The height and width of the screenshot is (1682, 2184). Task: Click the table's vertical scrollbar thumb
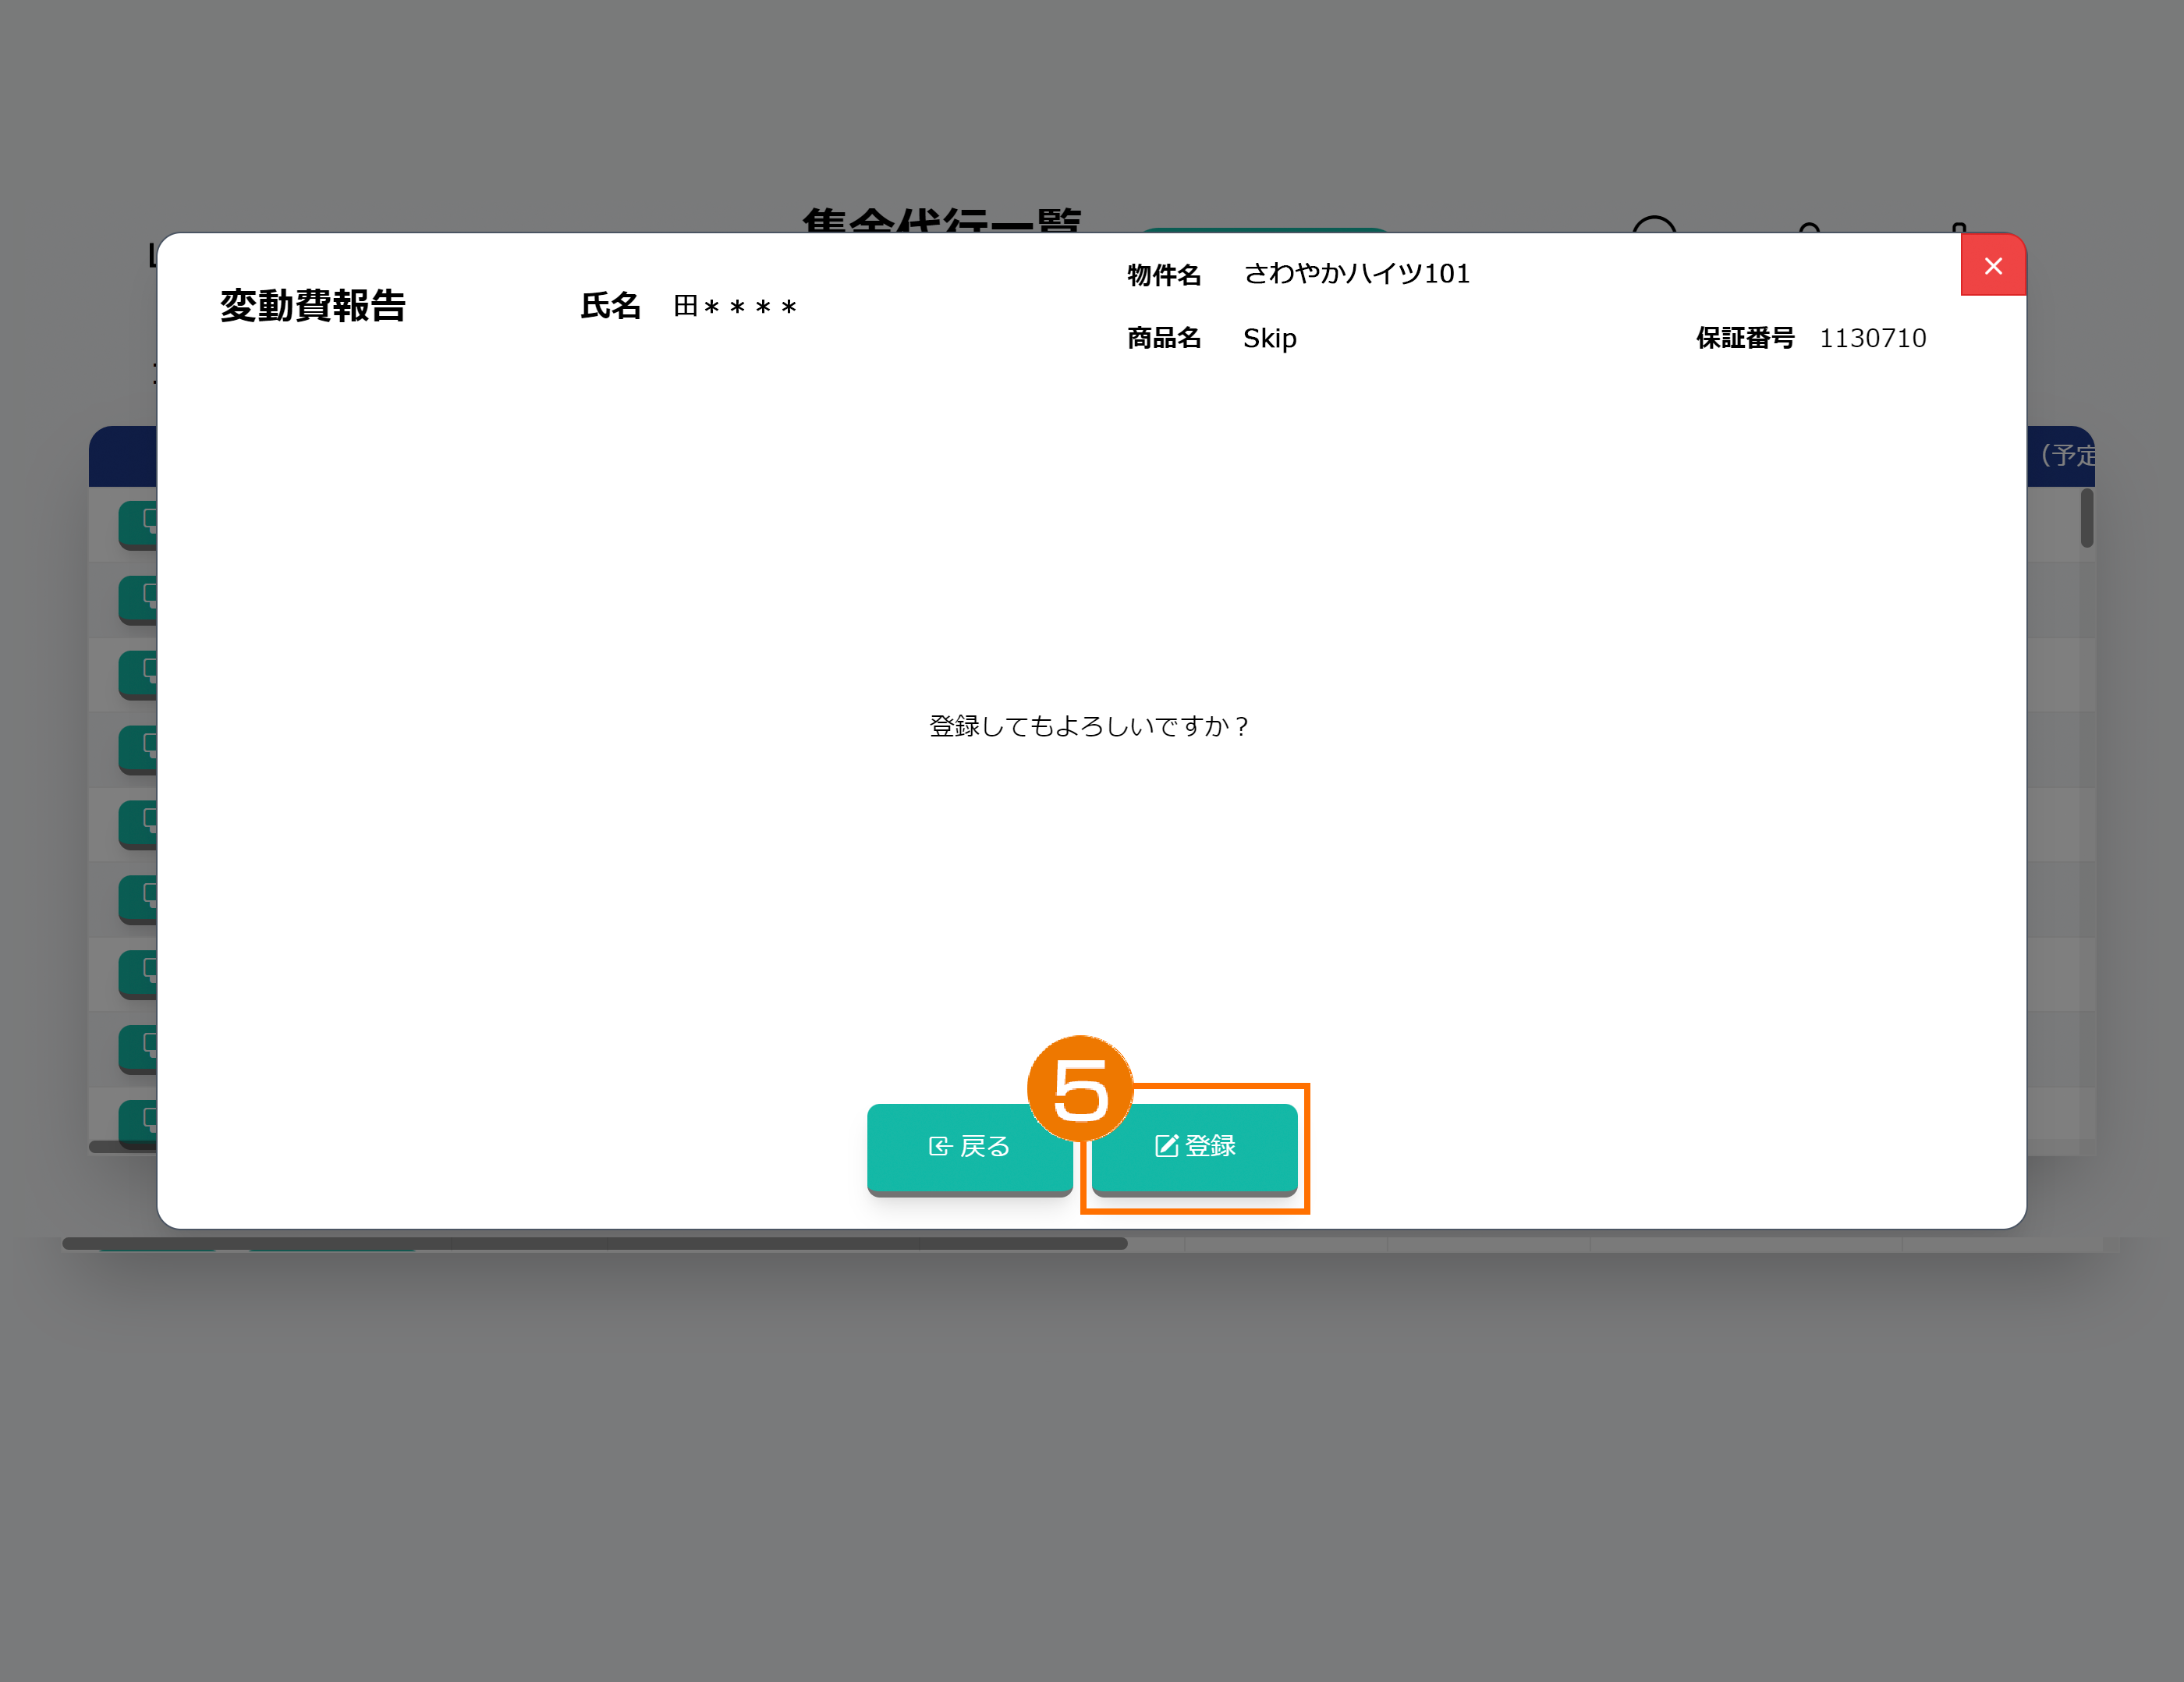click(x=2086, y=518)
